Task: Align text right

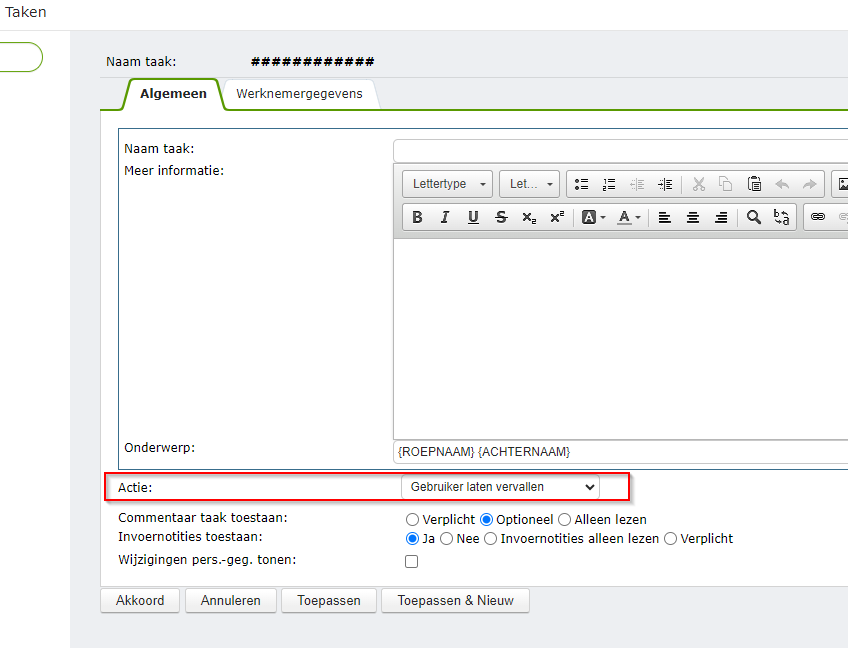Action: pyautogui.click(x=721, y=217)
